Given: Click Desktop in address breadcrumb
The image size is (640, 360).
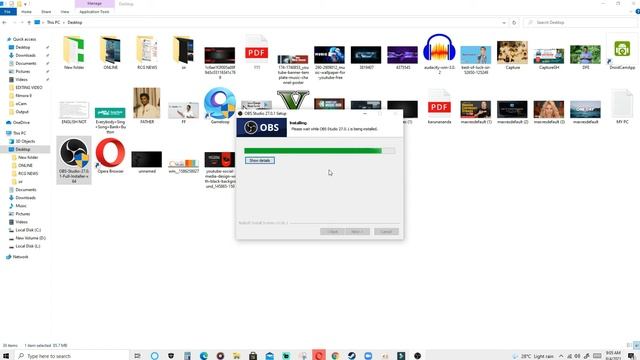Looking at the screenshot, I should coord(75,22).
